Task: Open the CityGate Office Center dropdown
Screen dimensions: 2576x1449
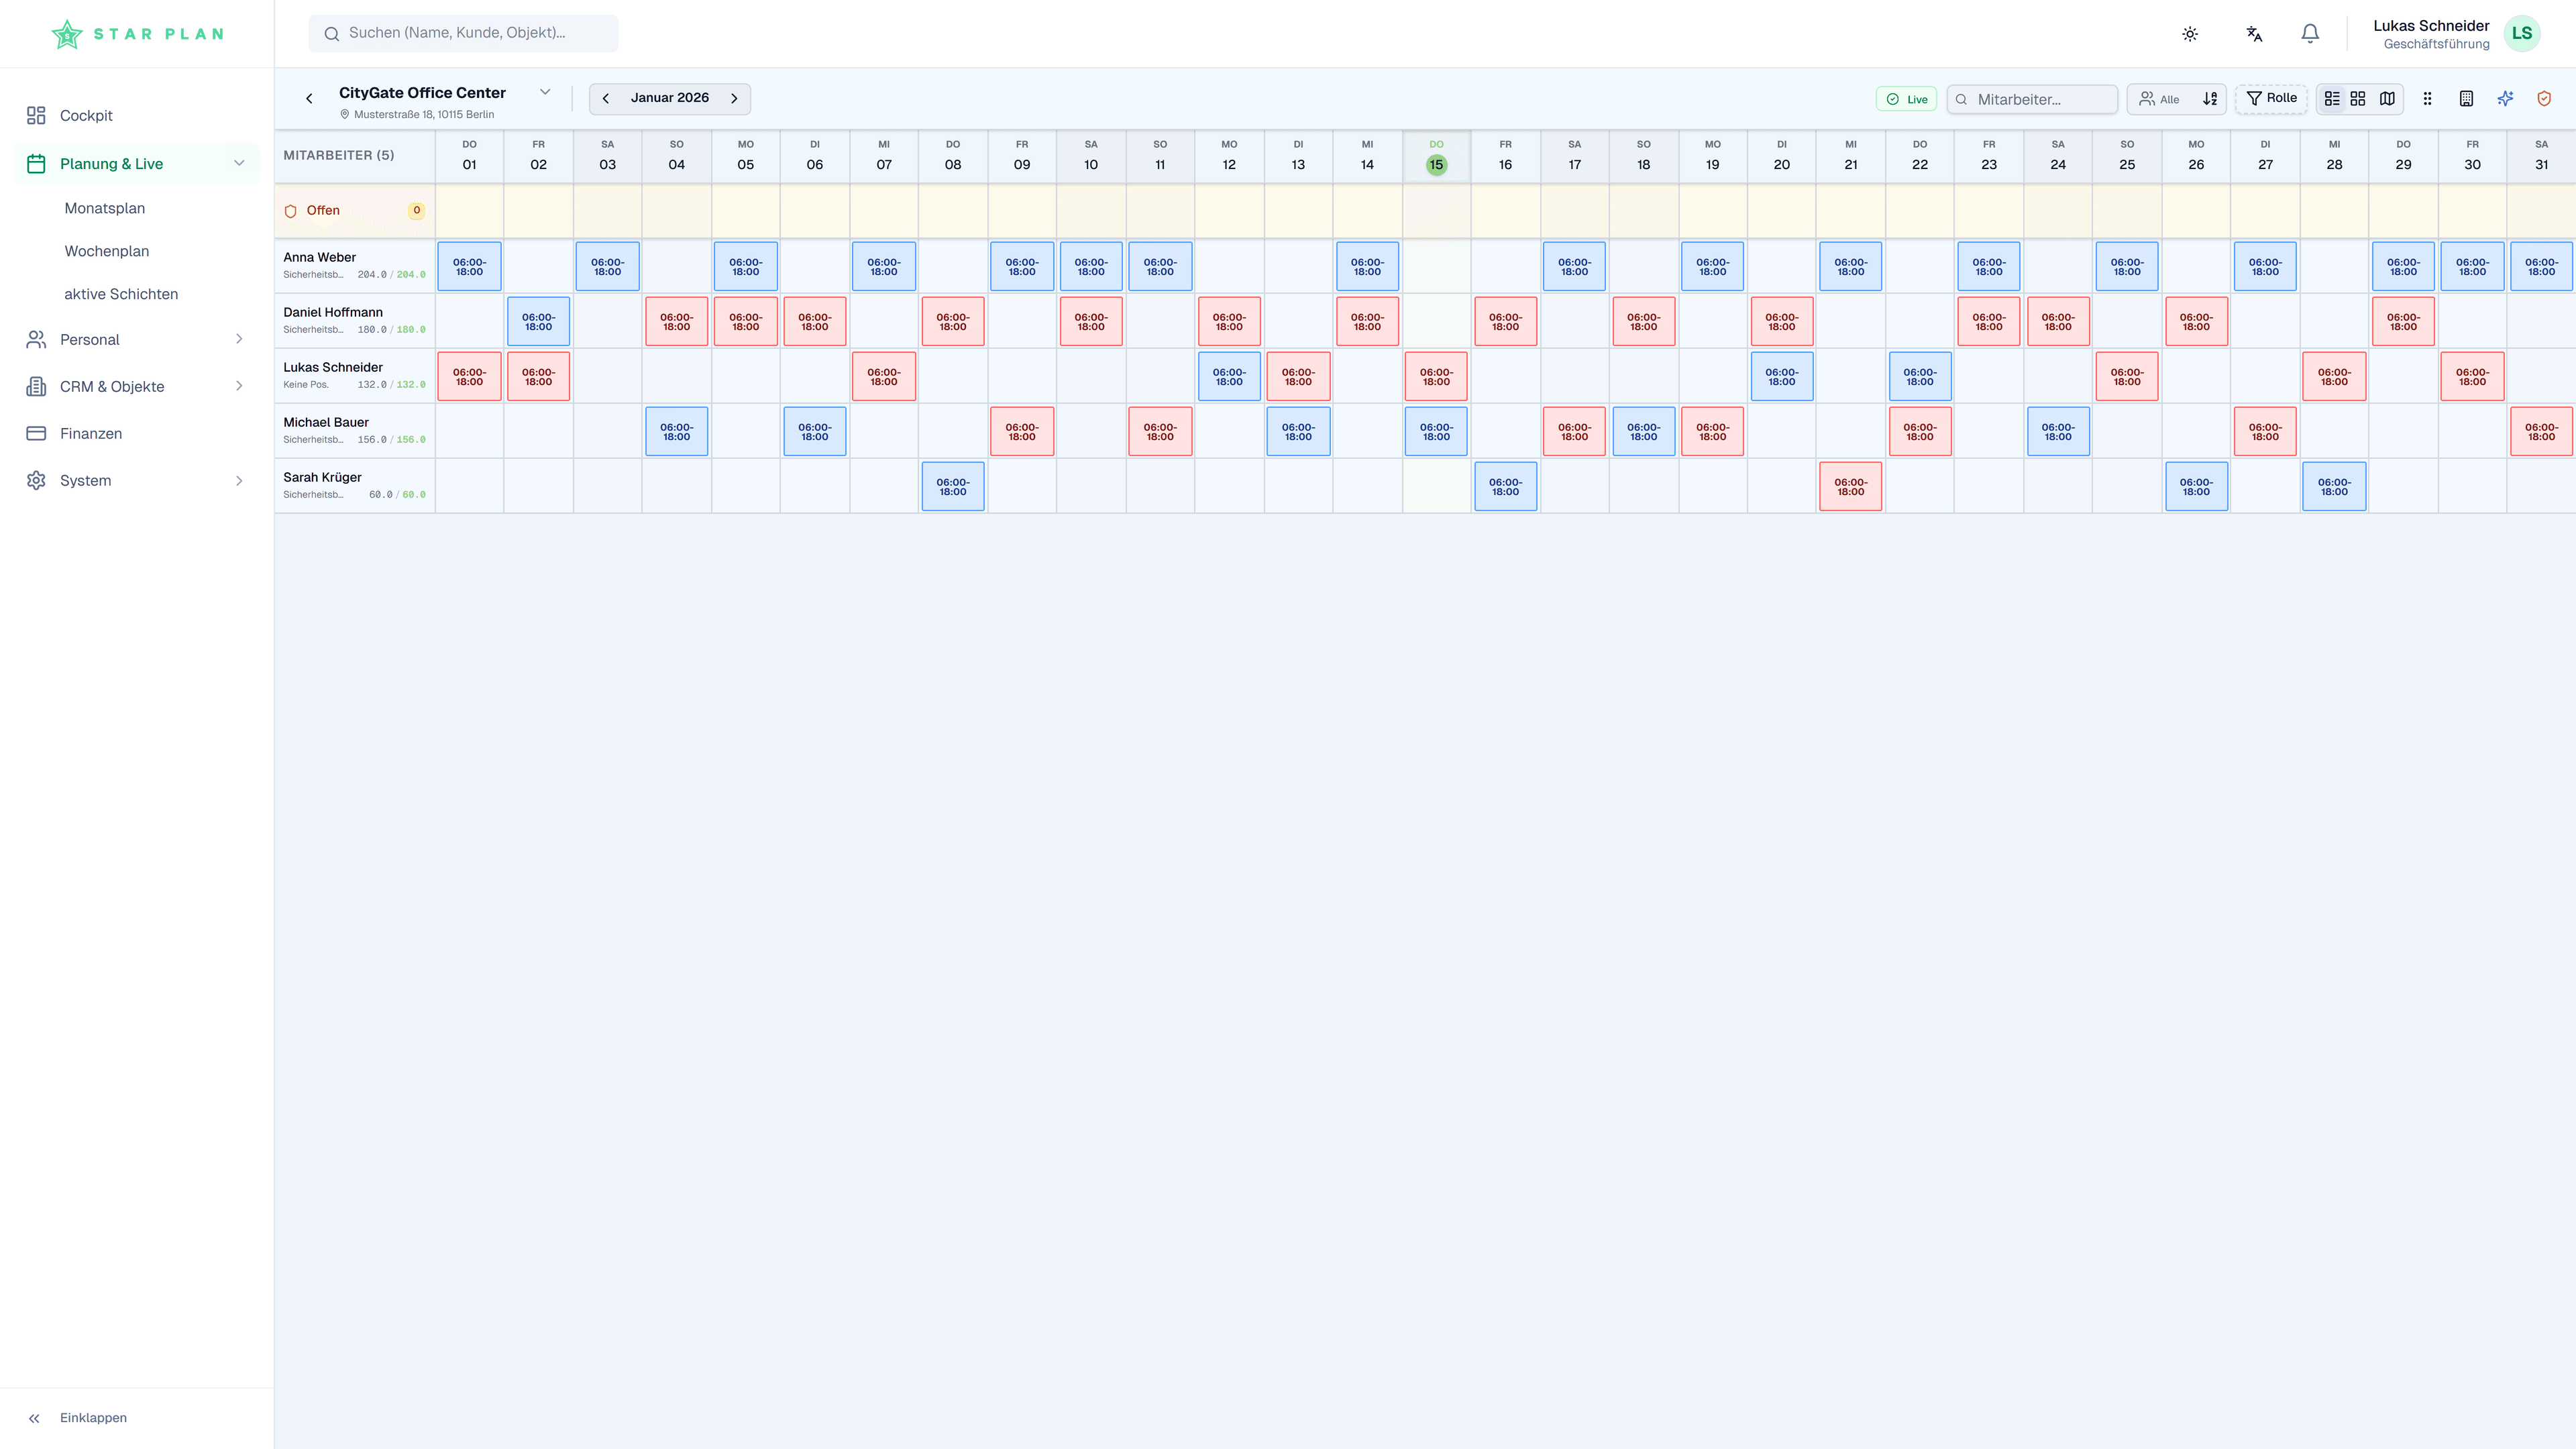Action: (x=545, y=92)
